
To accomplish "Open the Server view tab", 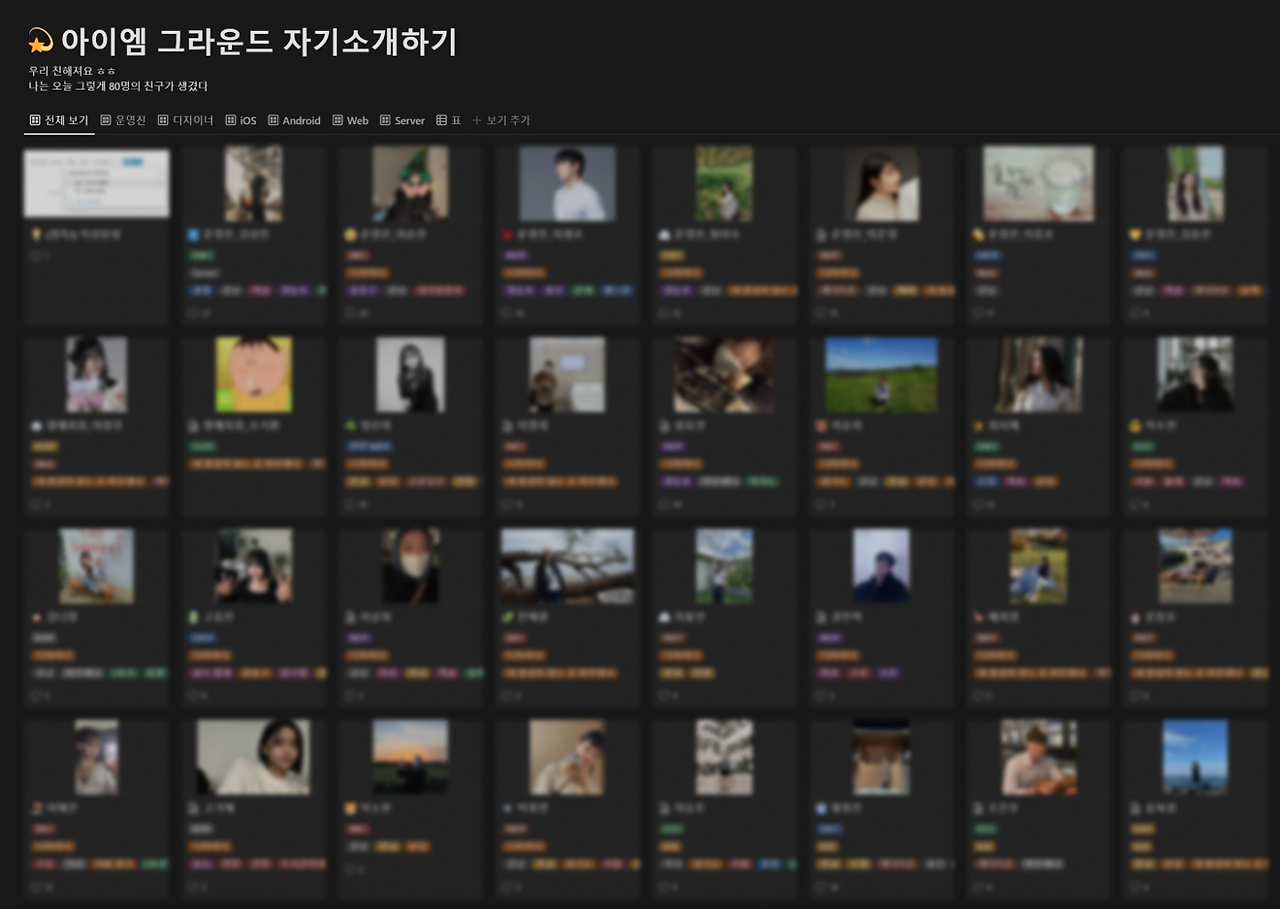I will point(402,120).
